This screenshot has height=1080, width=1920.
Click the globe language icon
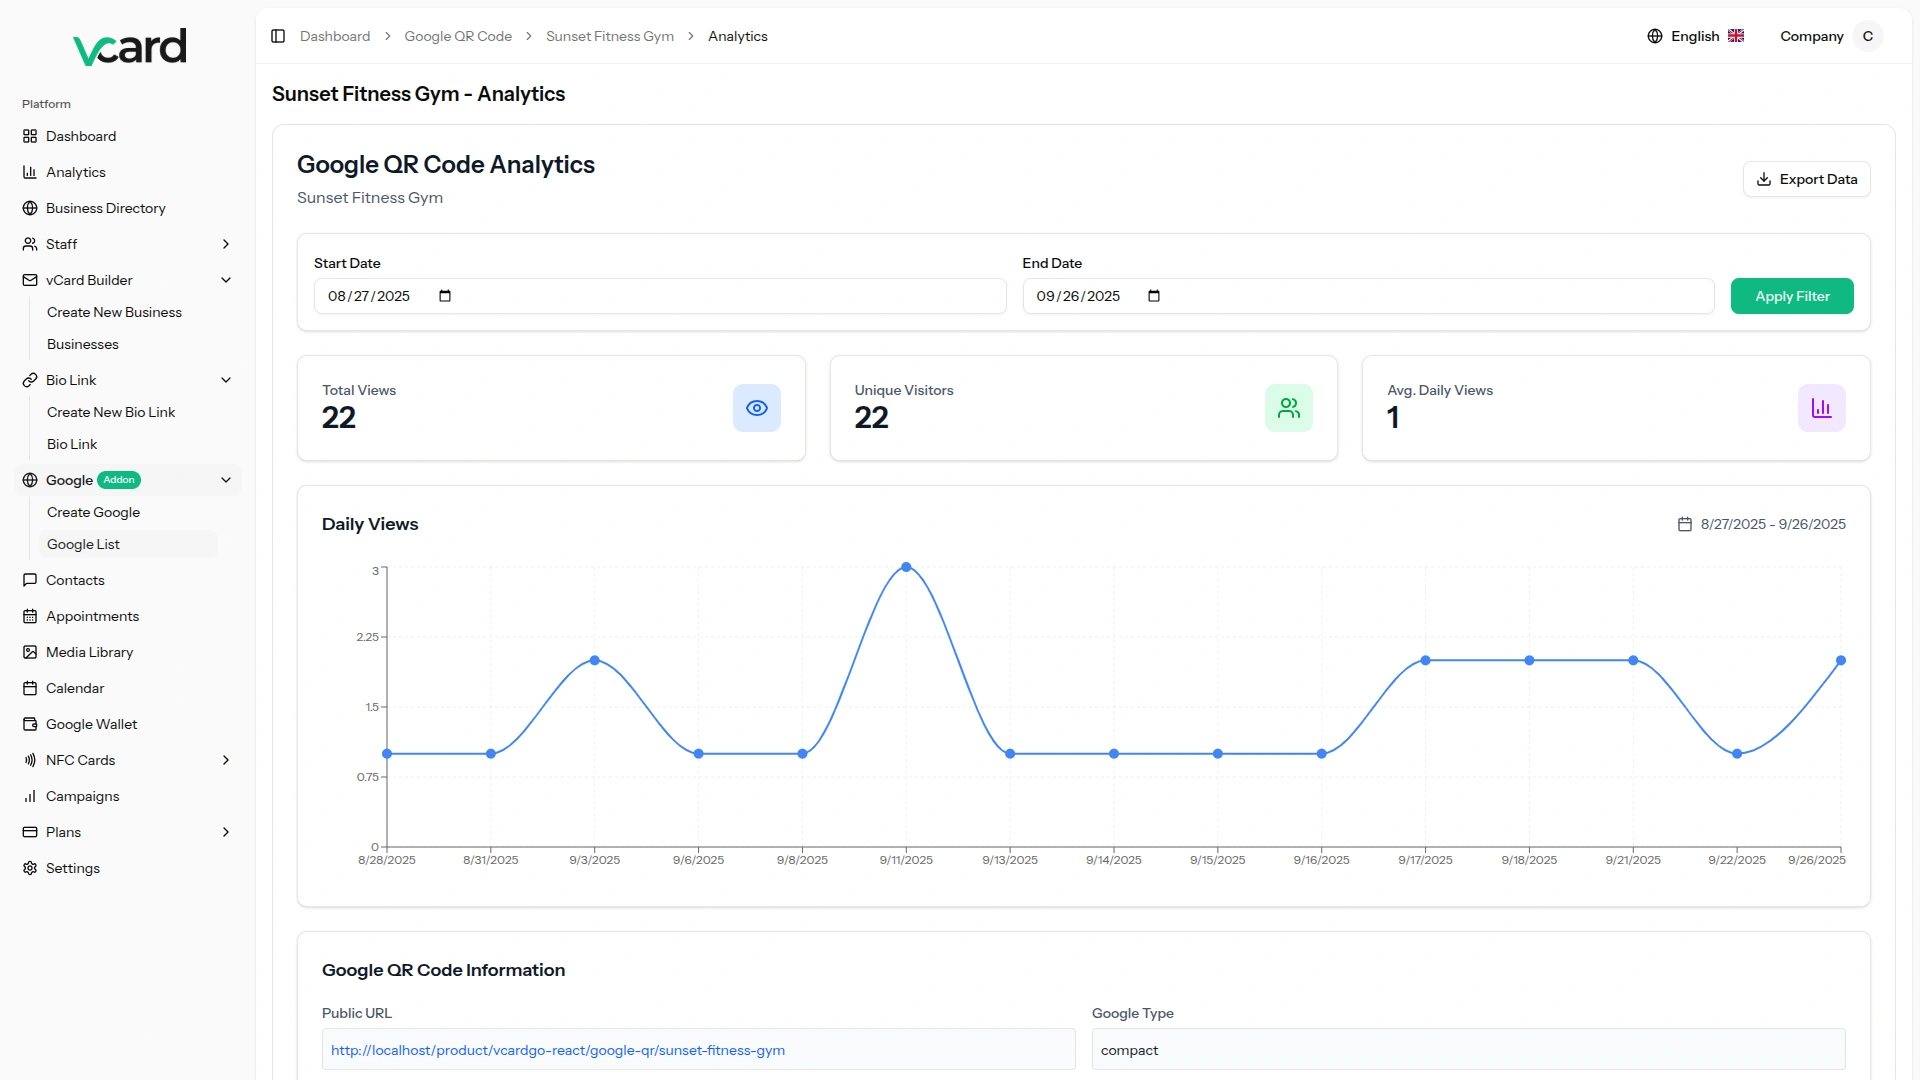pos(1655,36)
